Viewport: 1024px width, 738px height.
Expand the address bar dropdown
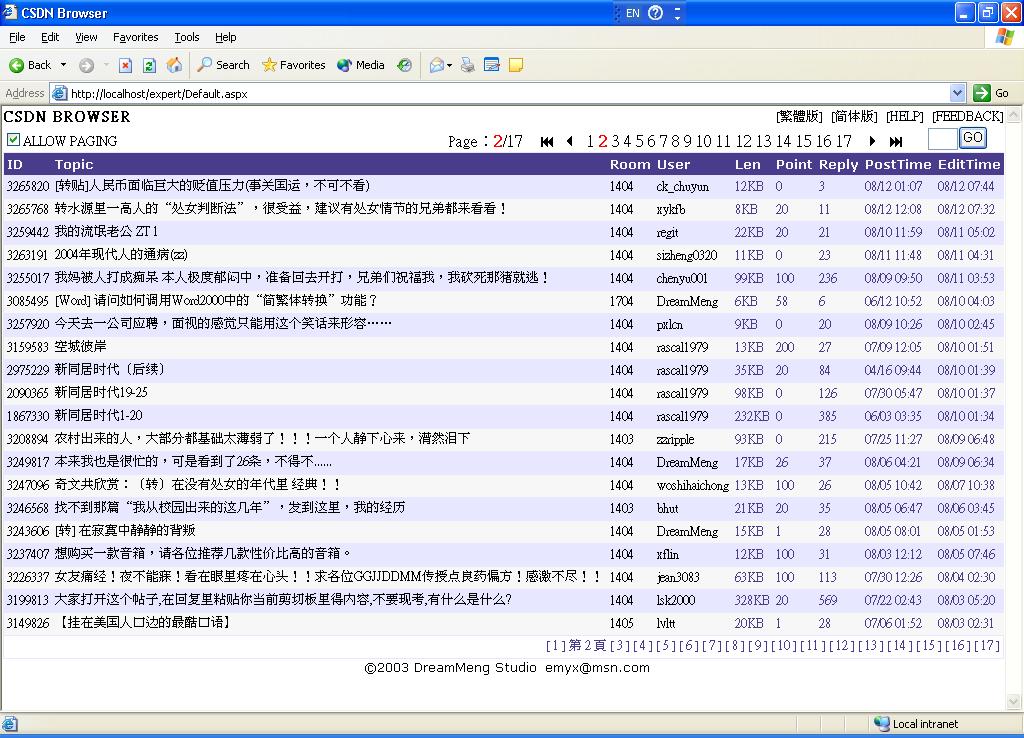(957, 93)
